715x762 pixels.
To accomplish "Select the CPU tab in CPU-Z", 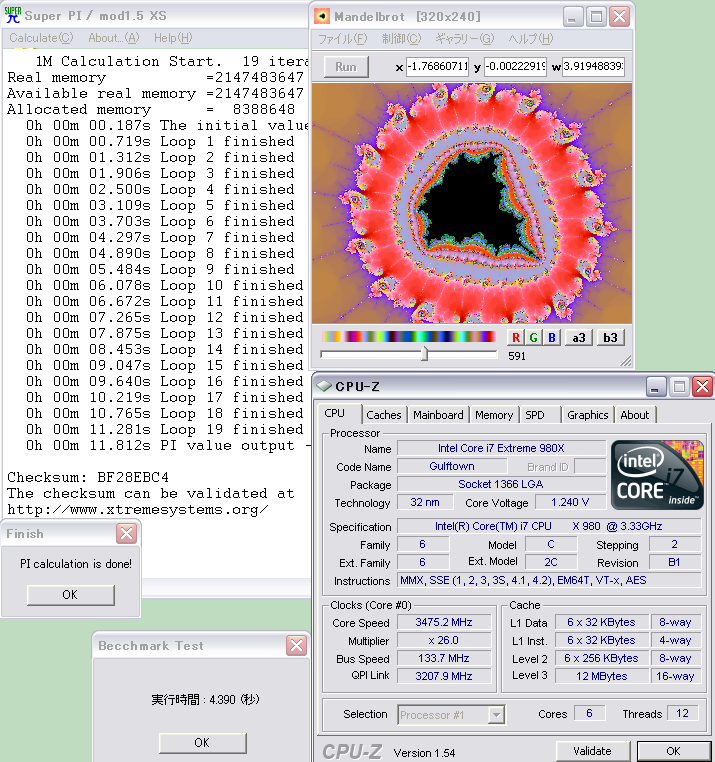I will (334, 413).
